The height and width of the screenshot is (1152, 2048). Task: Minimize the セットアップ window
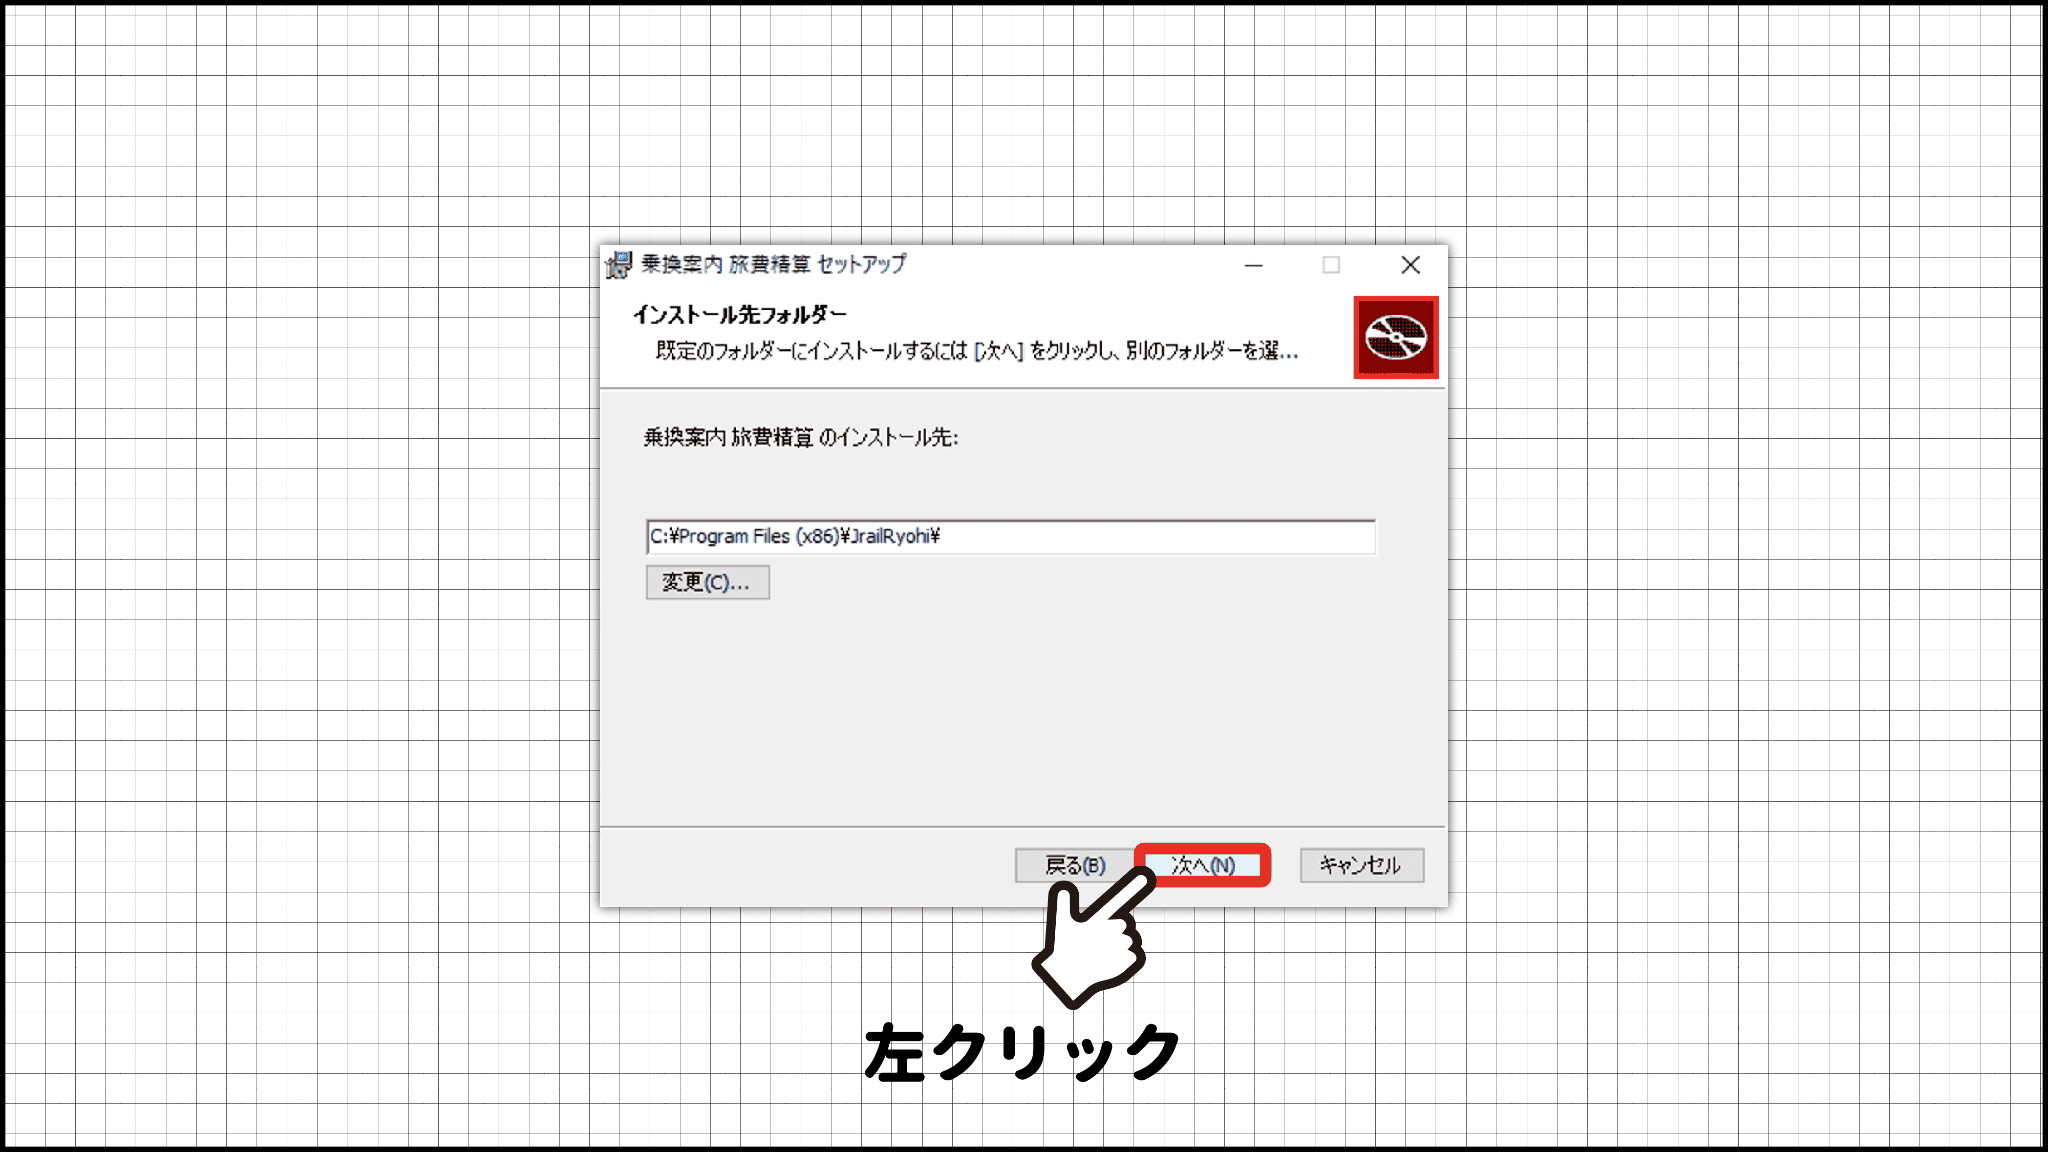point(1253,265)
